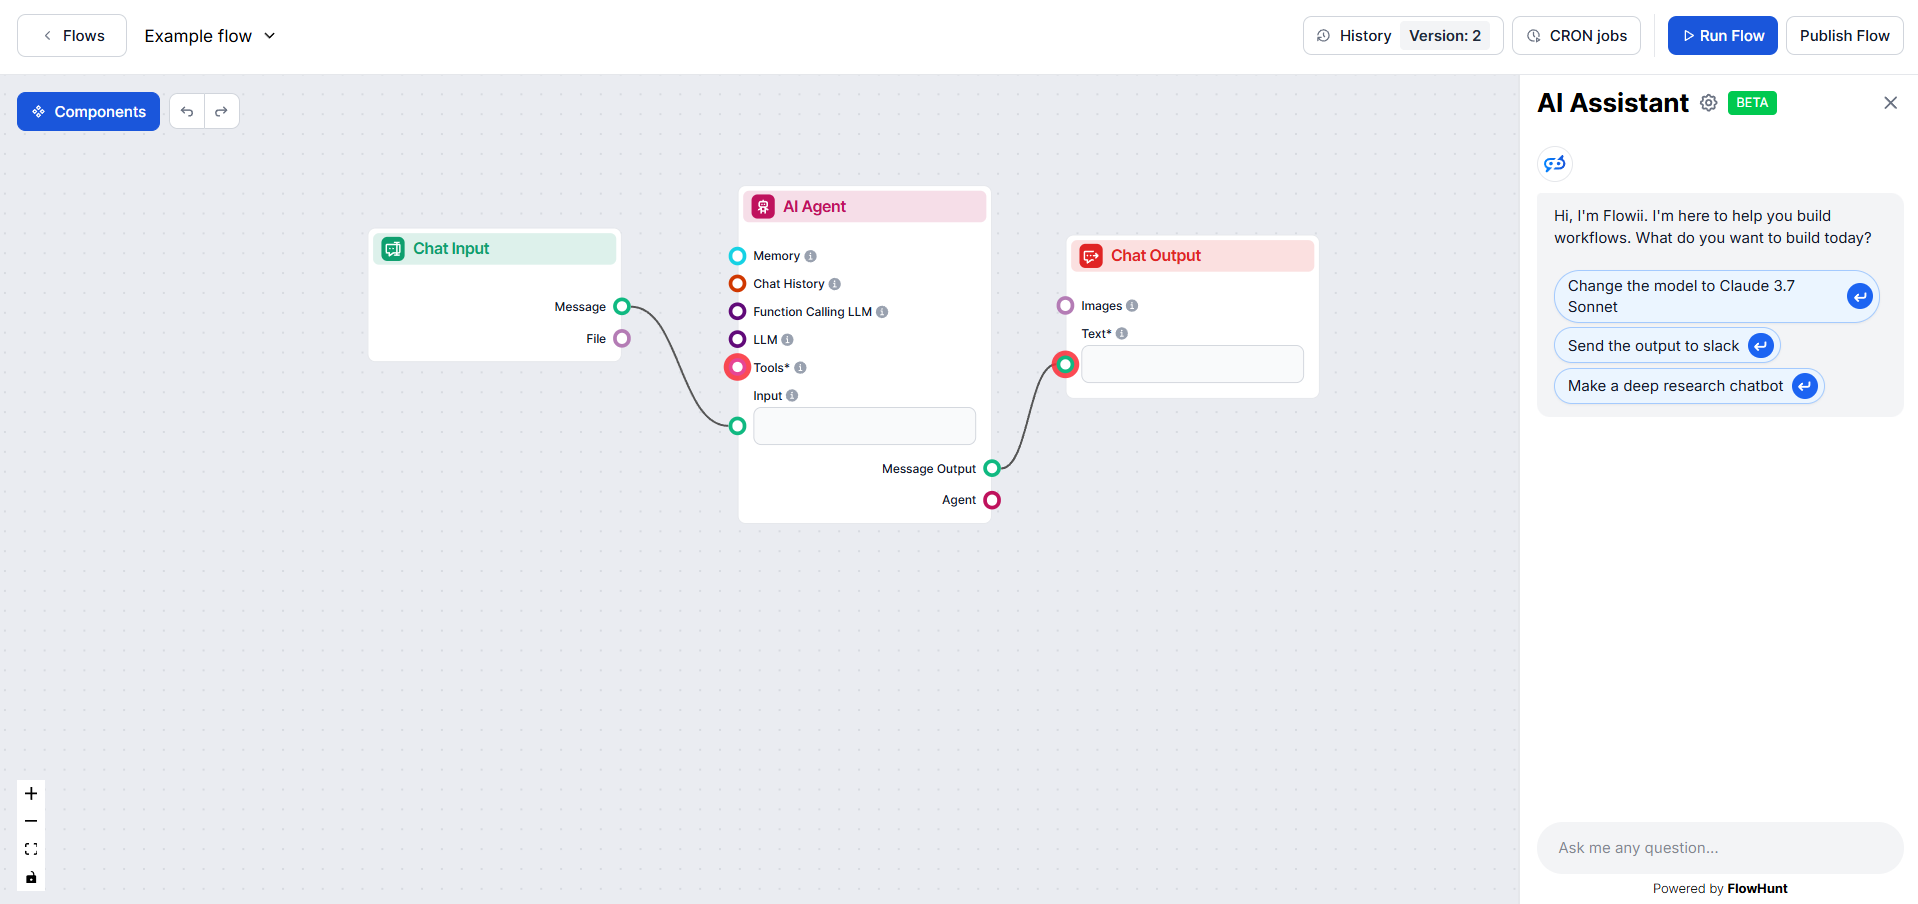Zoom in using the plus icon
The image size is (1918, 904).
pos(30,793)
